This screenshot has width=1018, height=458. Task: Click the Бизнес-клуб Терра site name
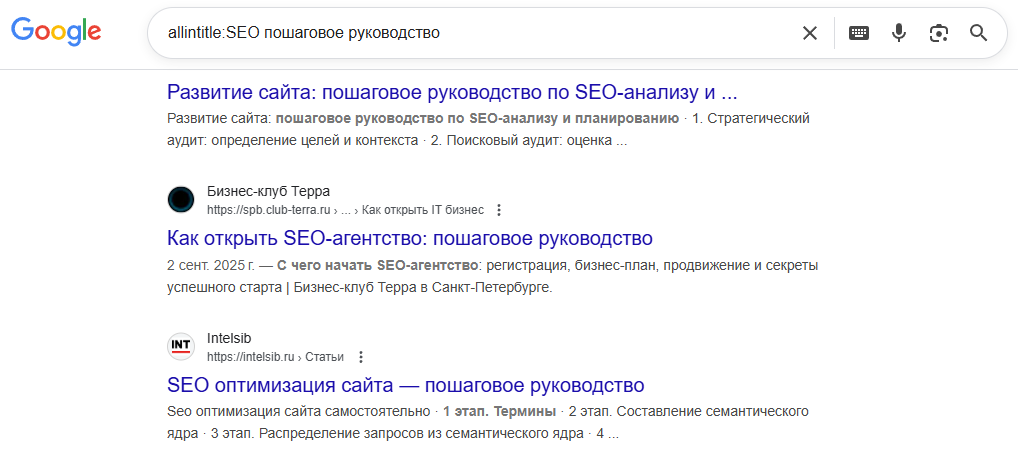click(x=268, y=192)
